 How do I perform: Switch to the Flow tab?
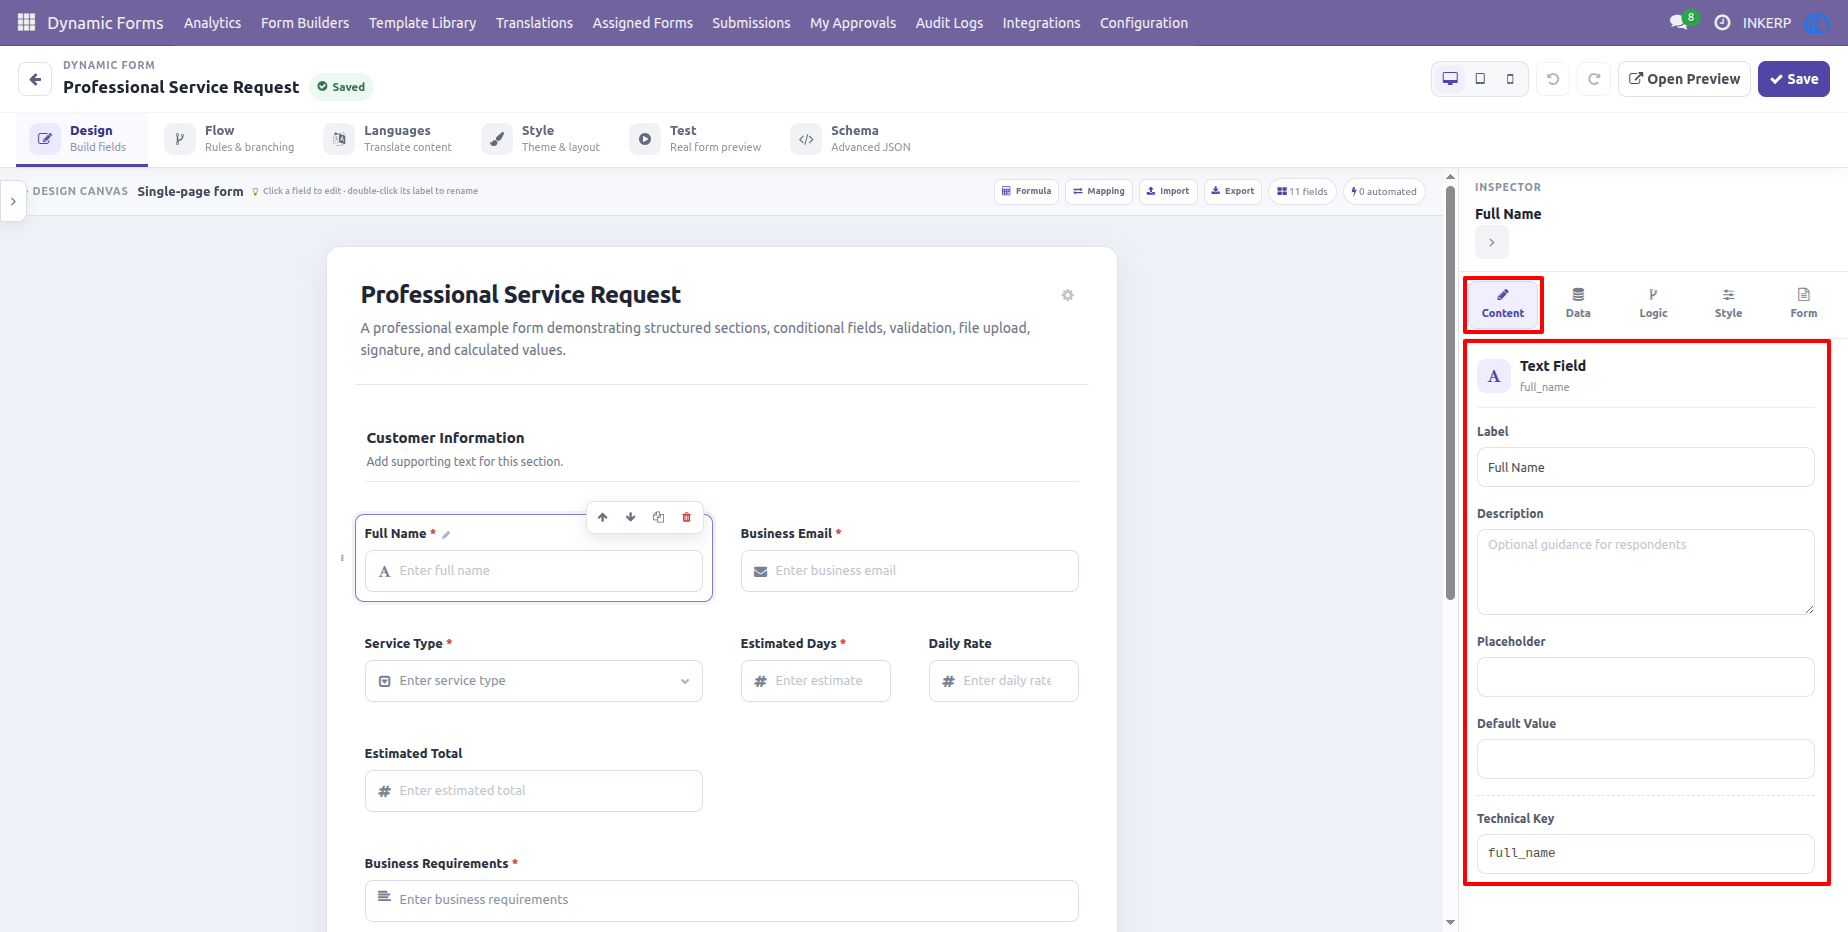pos(230,139)
